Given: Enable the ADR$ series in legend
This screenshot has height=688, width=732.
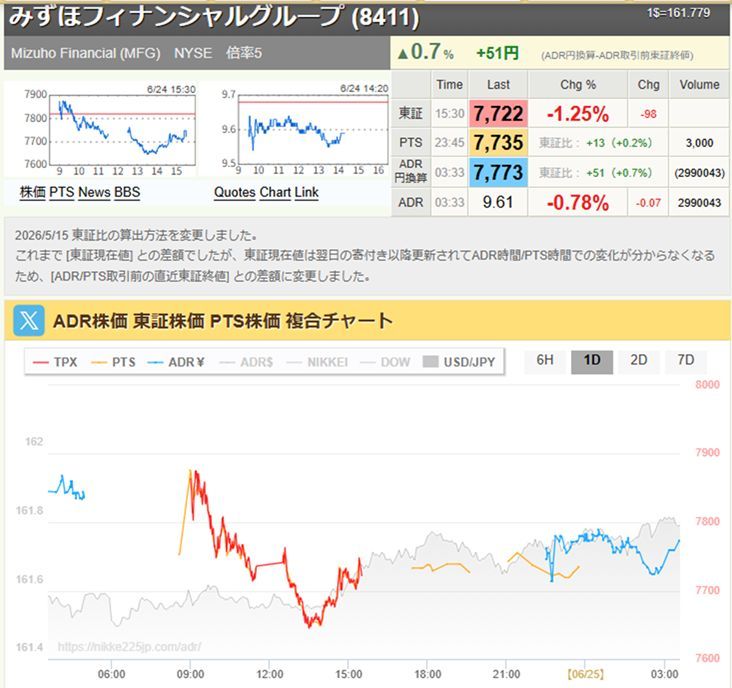Looking at the screenshot, I should [x=246, y=362].
